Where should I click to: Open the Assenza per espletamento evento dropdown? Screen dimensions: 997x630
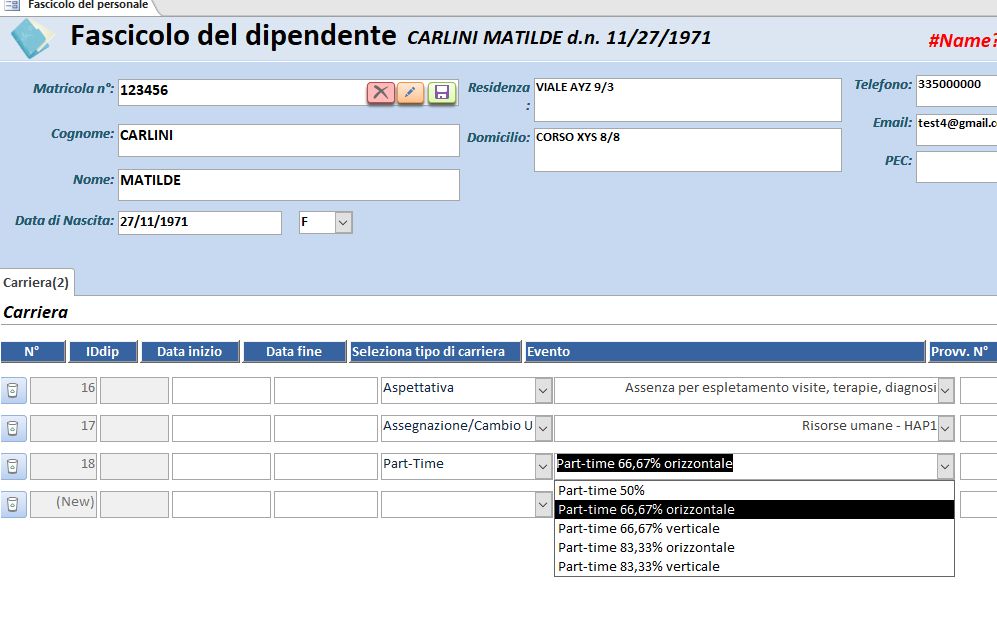945,390
